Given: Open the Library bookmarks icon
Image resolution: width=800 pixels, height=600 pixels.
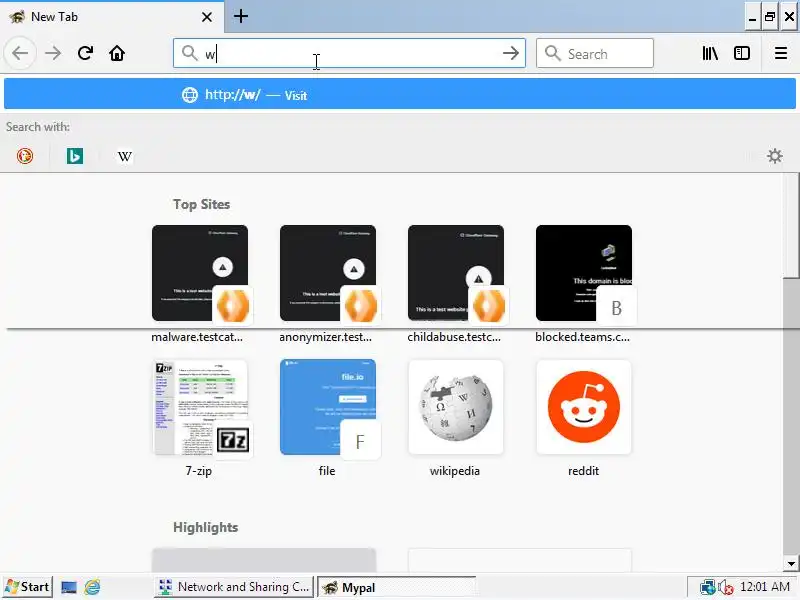Looking at the screenshot, I should [x=710, y=53].
